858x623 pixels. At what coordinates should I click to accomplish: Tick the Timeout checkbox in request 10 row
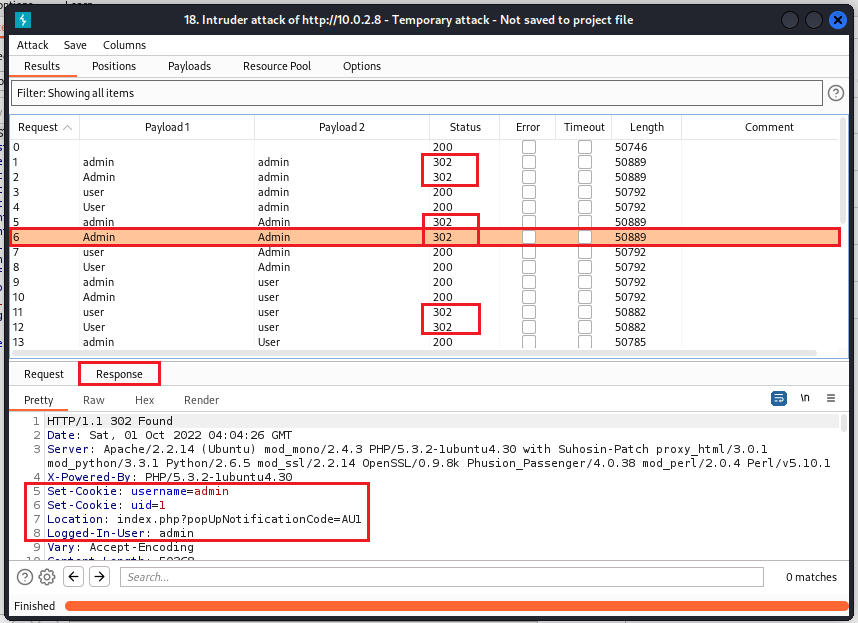(x=585, y=297)
